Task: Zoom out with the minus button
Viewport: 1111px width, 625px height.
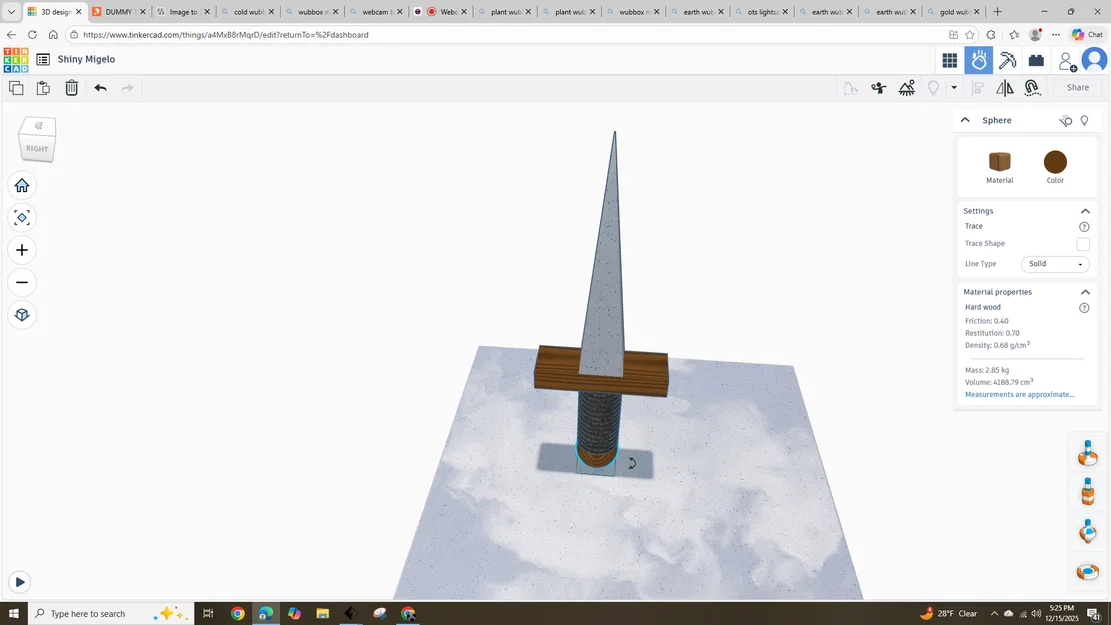Action: (x=22, y=283)
